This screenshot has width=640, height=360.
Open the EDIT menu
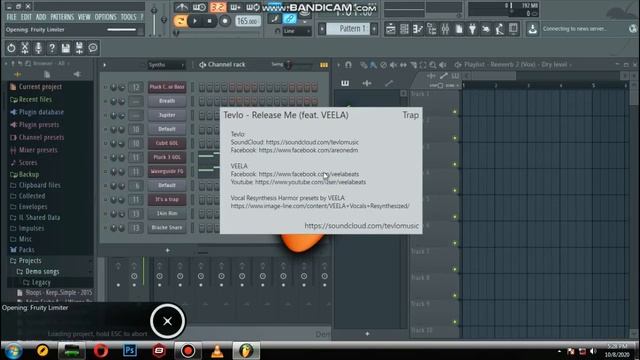click(26, 17)
